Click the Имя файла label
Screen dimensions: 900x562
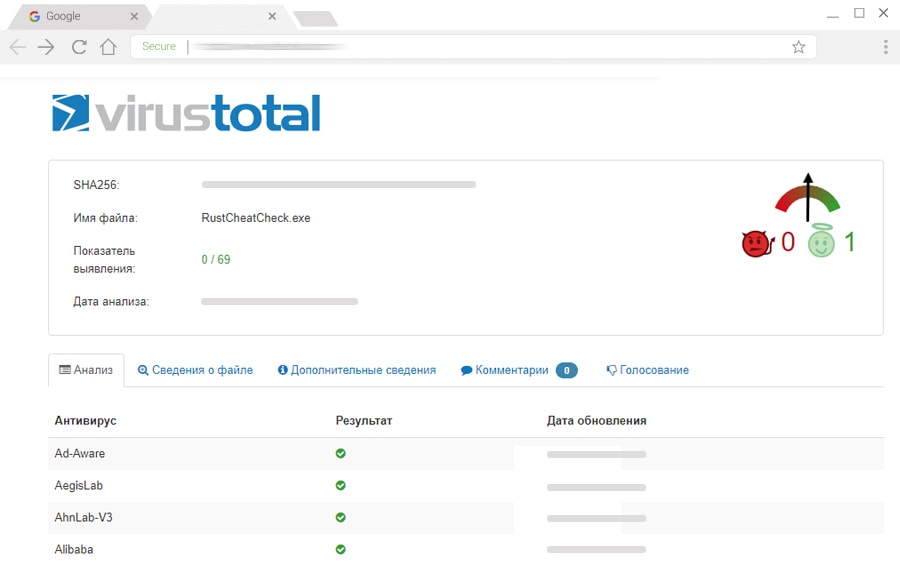pos(105,218)
